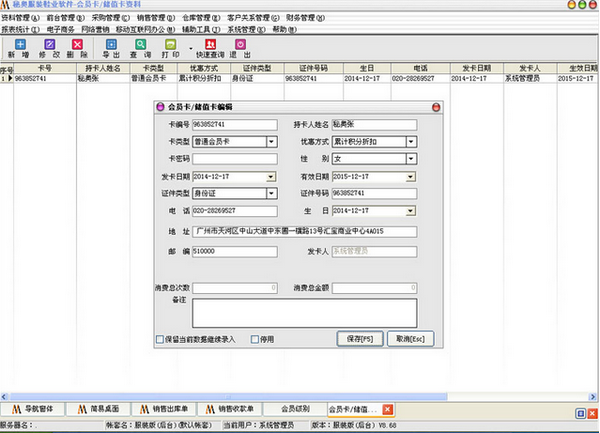Click the 取消[Esc] button

pyautogui.click(x=411, y=339)
